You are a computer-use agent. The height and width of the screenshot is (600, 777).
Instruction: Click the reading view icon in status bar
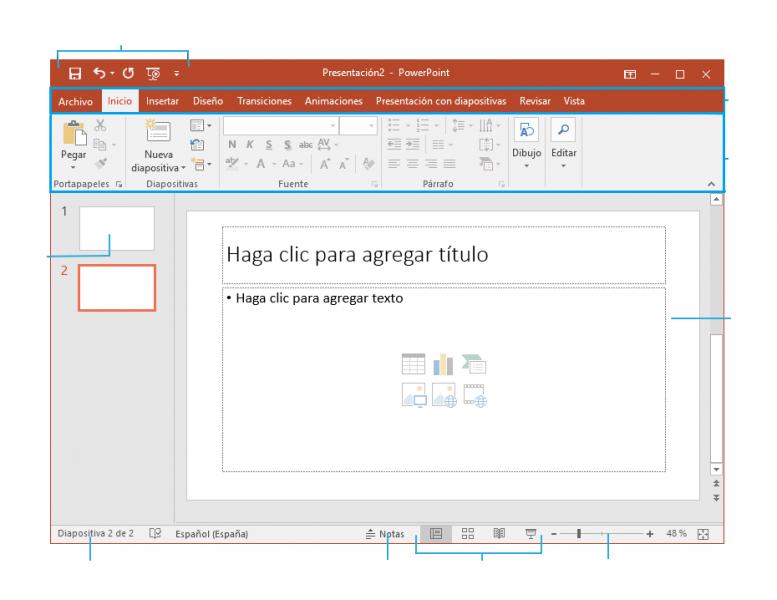[499, 534]
